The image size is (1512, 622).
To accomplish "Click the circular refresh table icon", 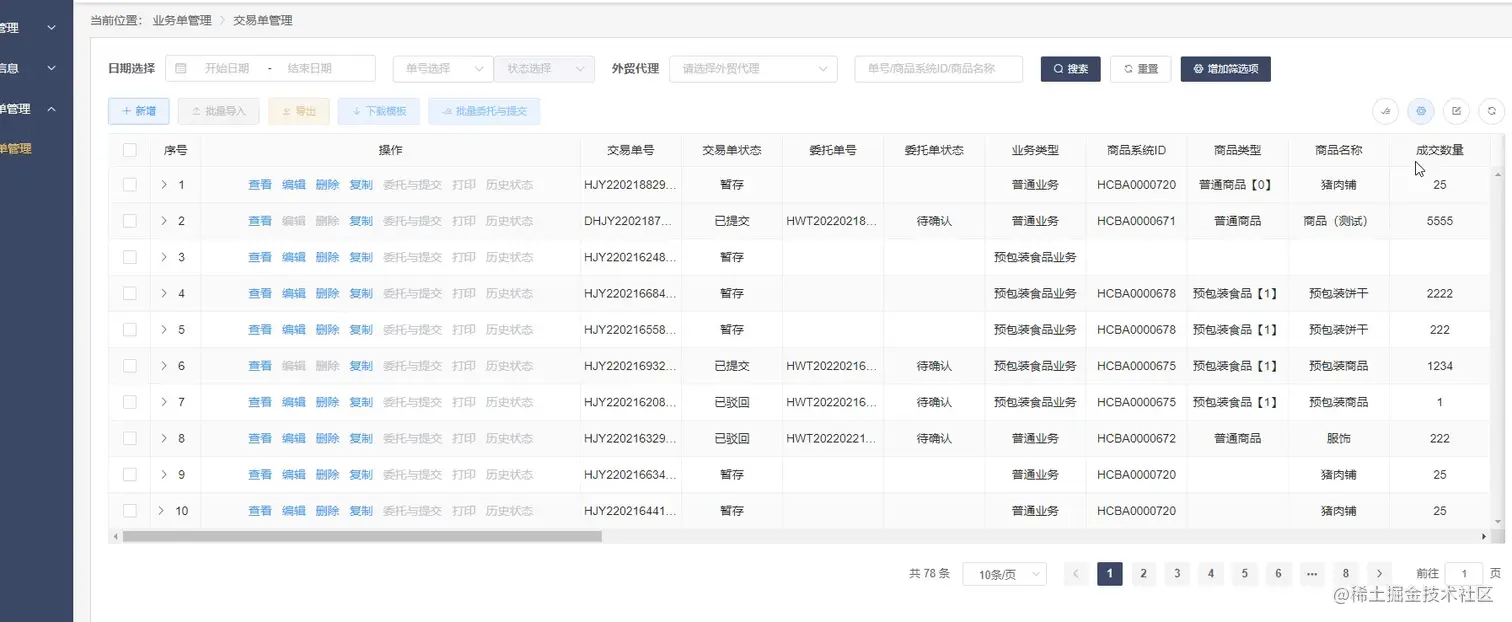I will coord(1491,111).
